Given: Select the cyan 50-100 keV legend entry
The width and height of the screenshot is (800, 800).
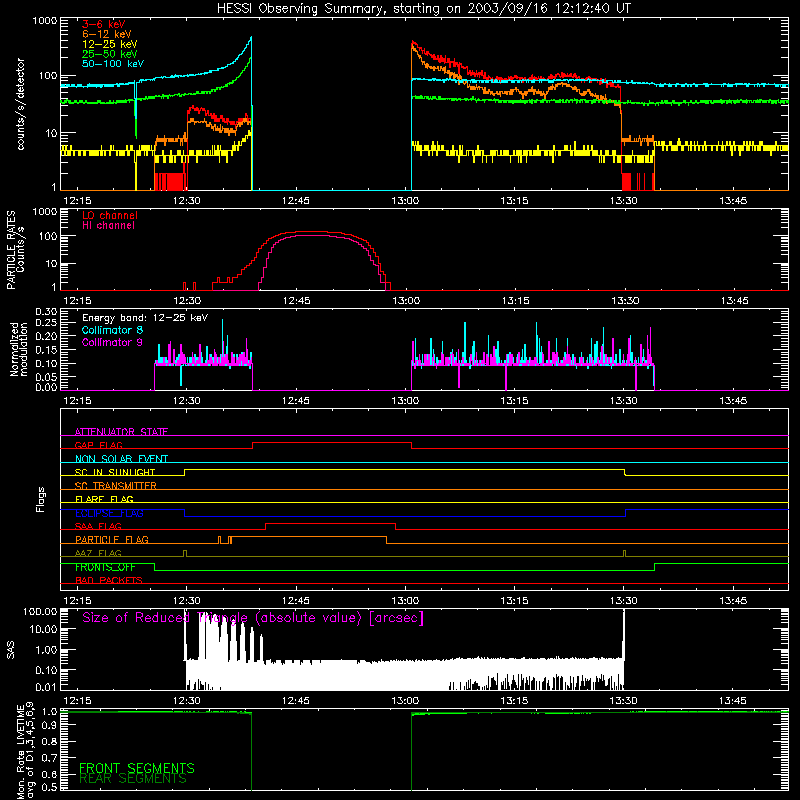Looking at the screenshot, I should [113, 64].
